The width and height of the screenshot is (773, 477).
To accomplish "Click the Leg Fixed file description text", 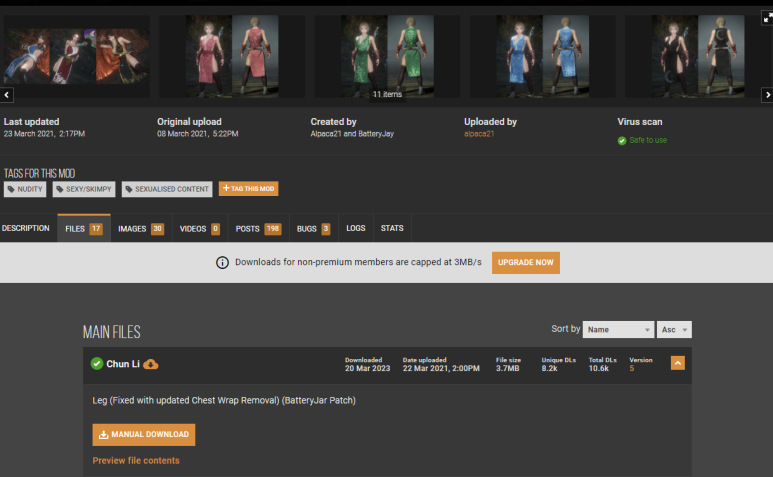I will (224, 401).
